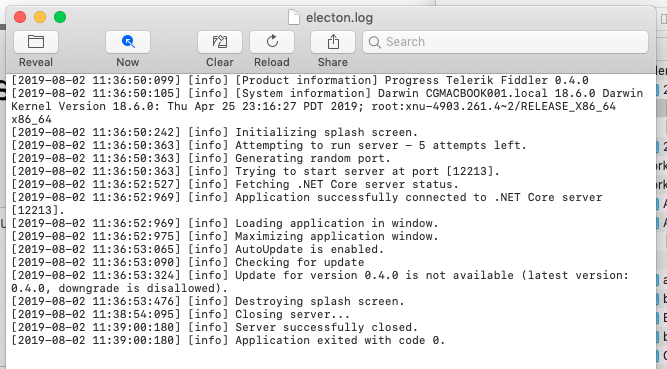The width and height of the screenshot is (667, 369).
Task: Click the Share label text
Action: pyautogui.click(x=333, y=62)
